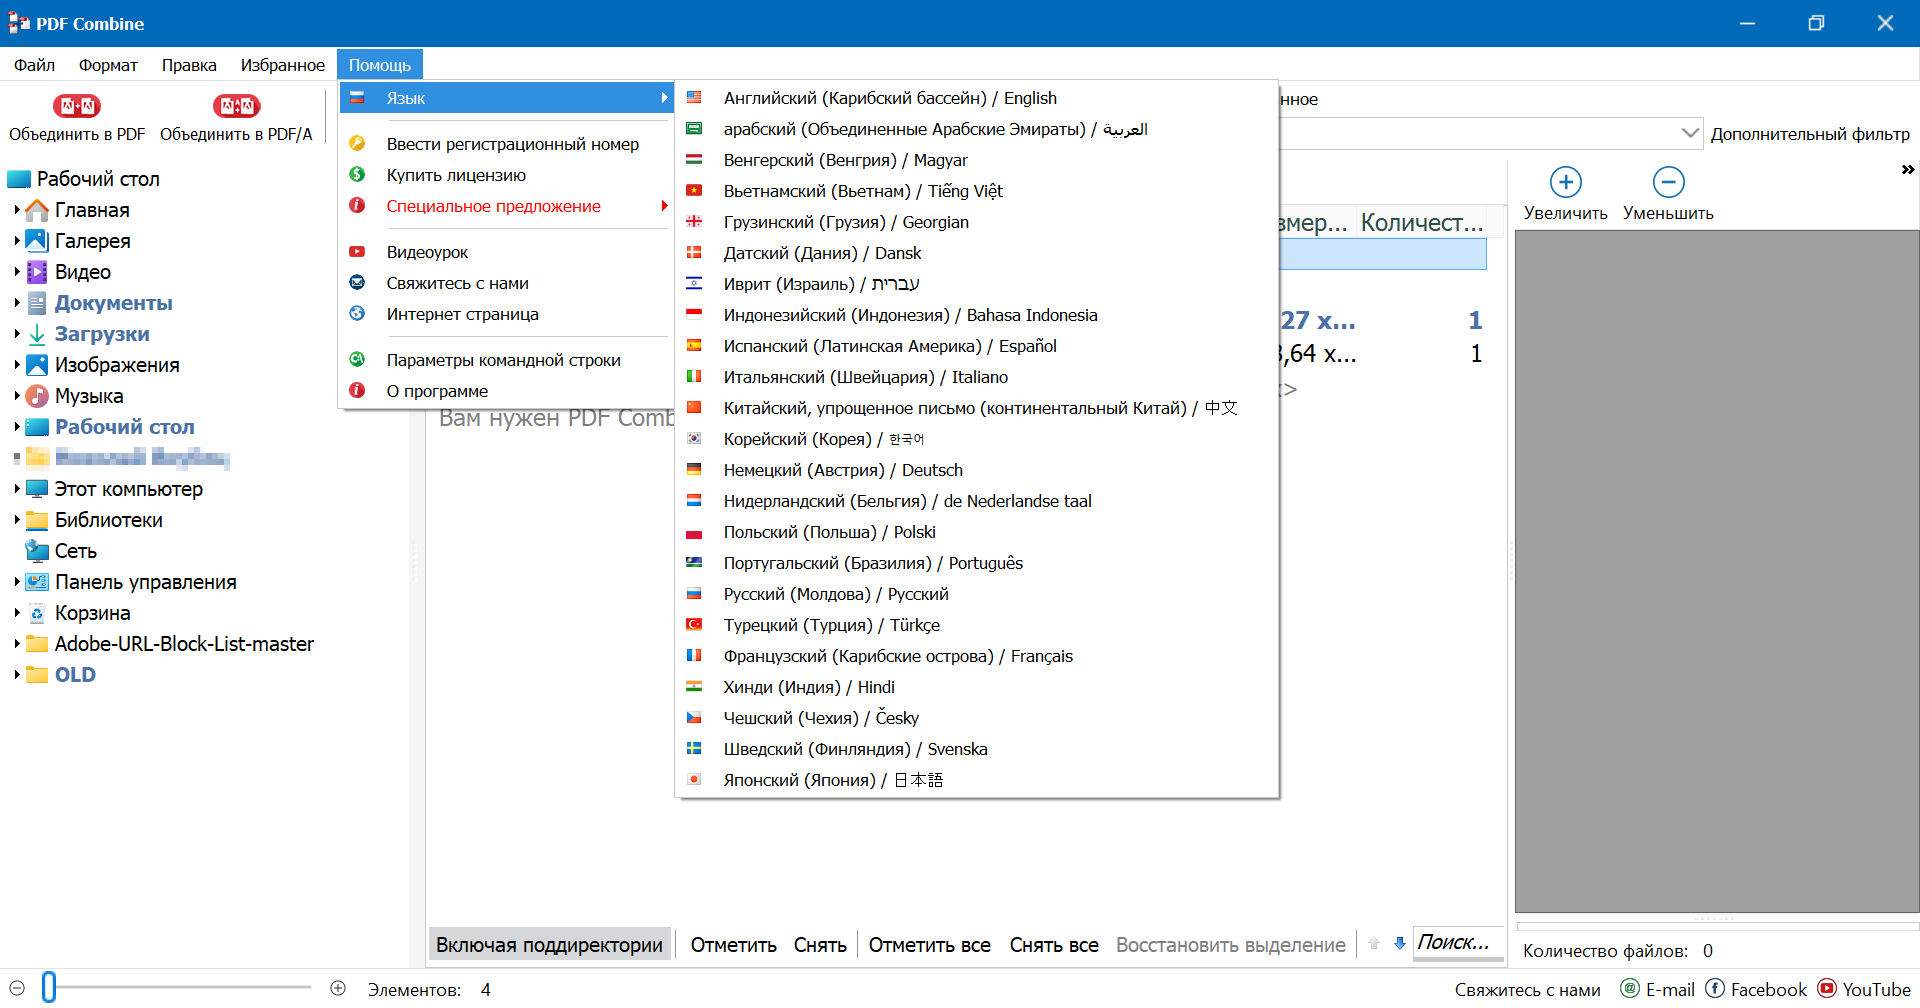Screen dimensions: 1920x1008
Task: Click the double chevron in preview panel
Action: [x=1907, y=170]
